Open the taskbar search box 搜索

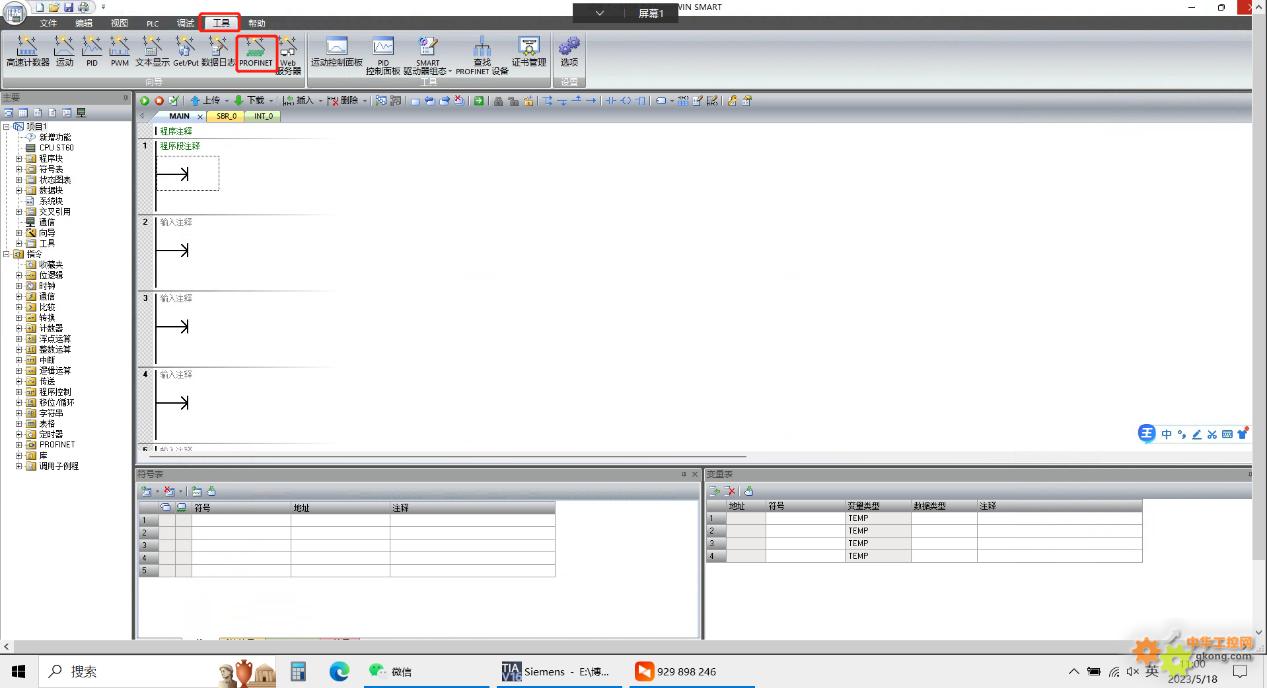point(127,671)
